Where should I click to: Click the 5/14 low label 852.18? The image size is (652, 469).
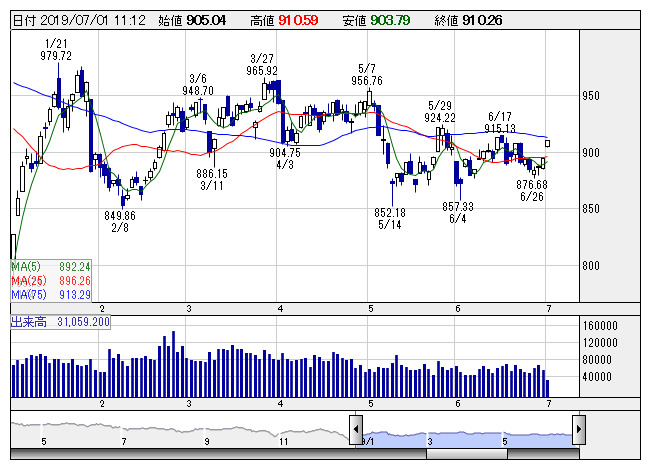tap(389, 212)
